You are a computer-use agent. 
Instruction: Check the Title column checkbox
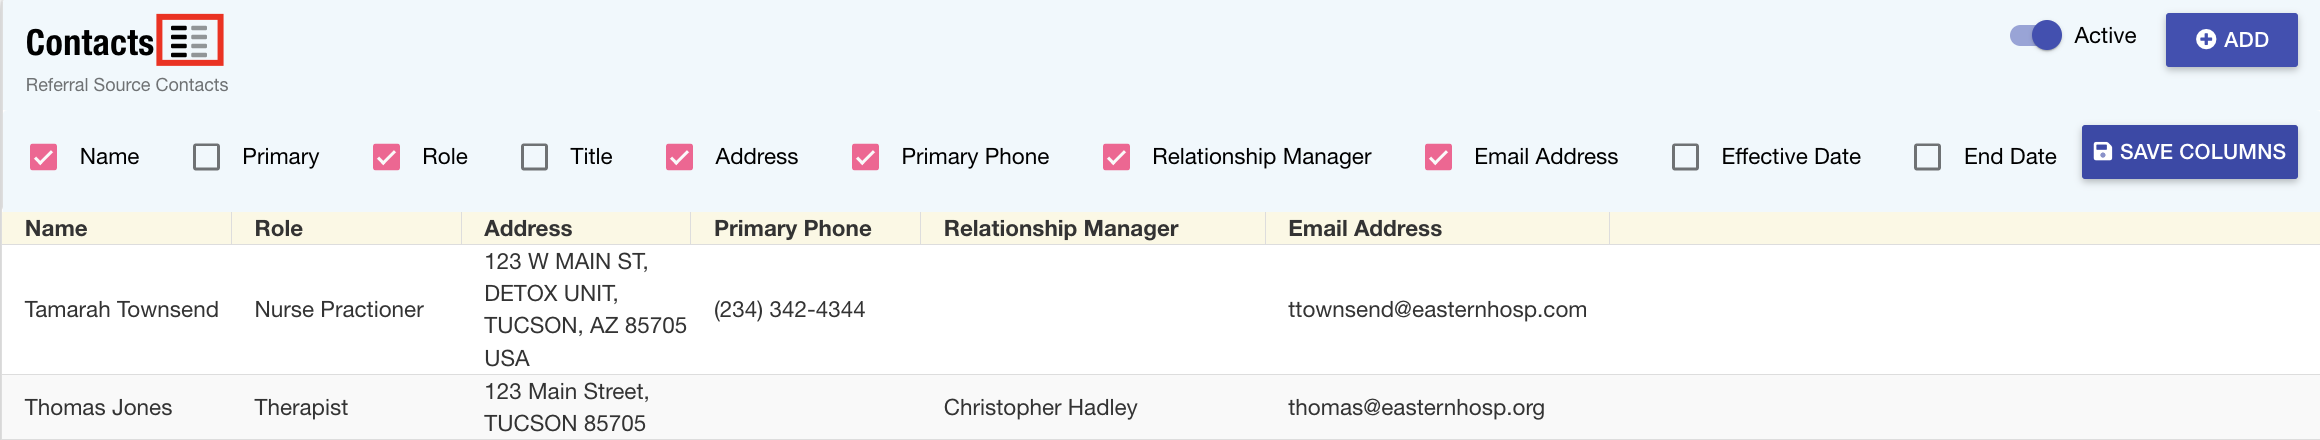pyautogui.click(x=534, y=157)
